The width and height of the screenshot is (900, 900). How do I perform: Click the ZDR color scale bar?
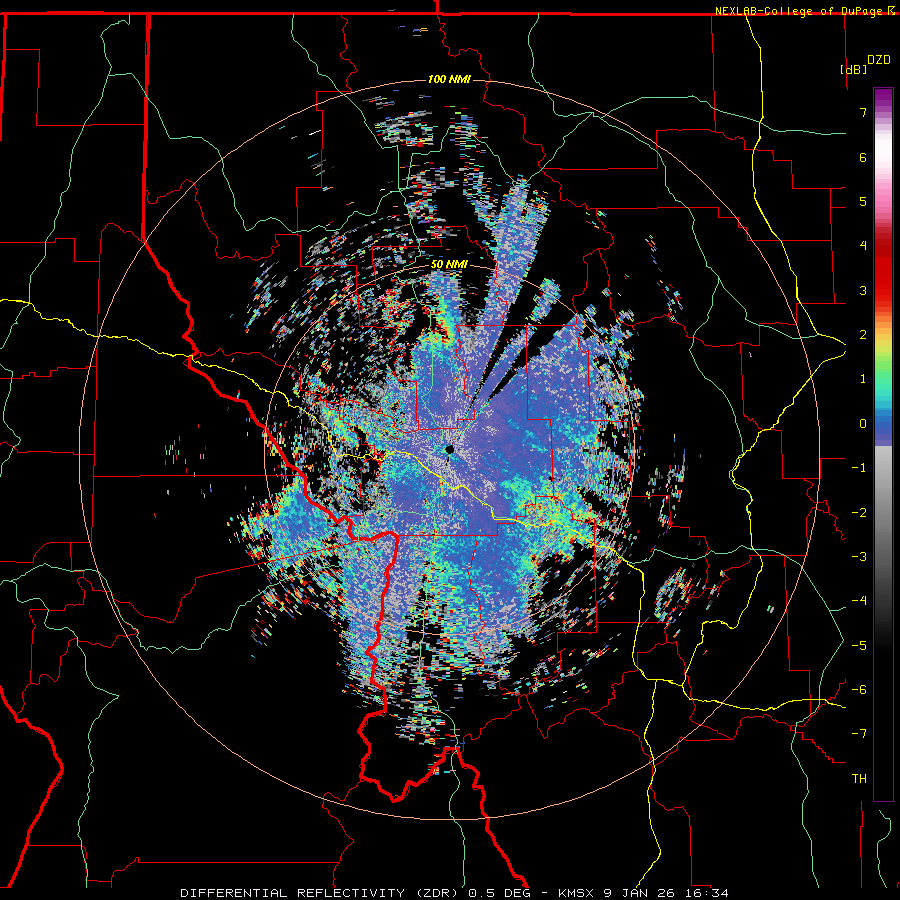tap(883, 444)
